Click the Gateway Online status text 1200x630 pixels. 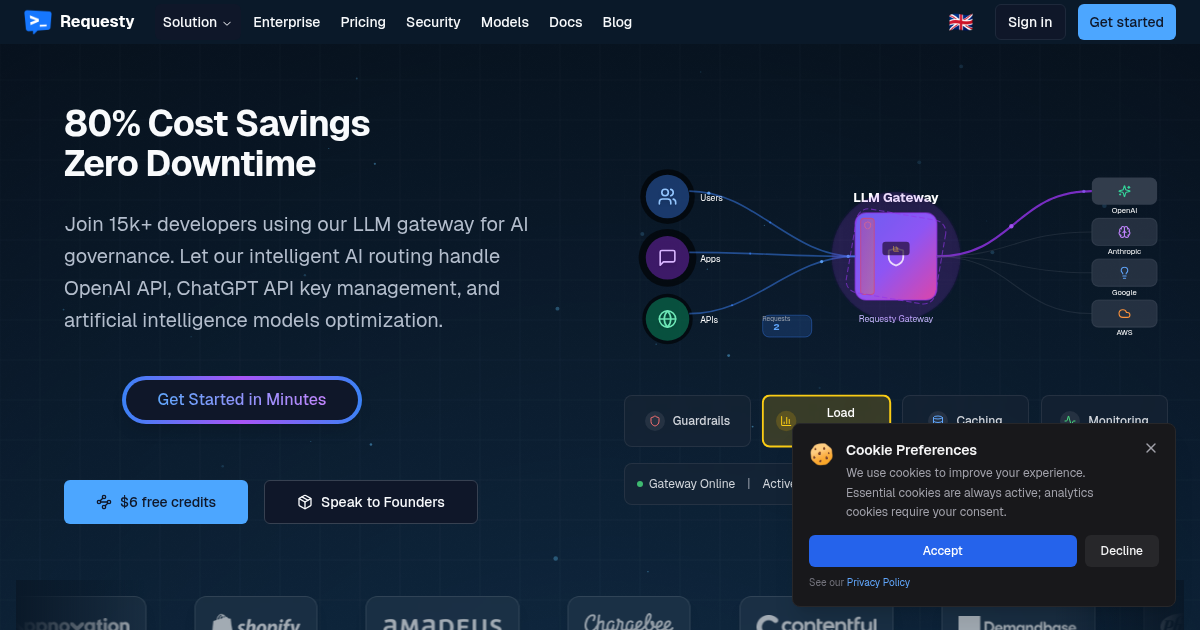pos(692,484)
